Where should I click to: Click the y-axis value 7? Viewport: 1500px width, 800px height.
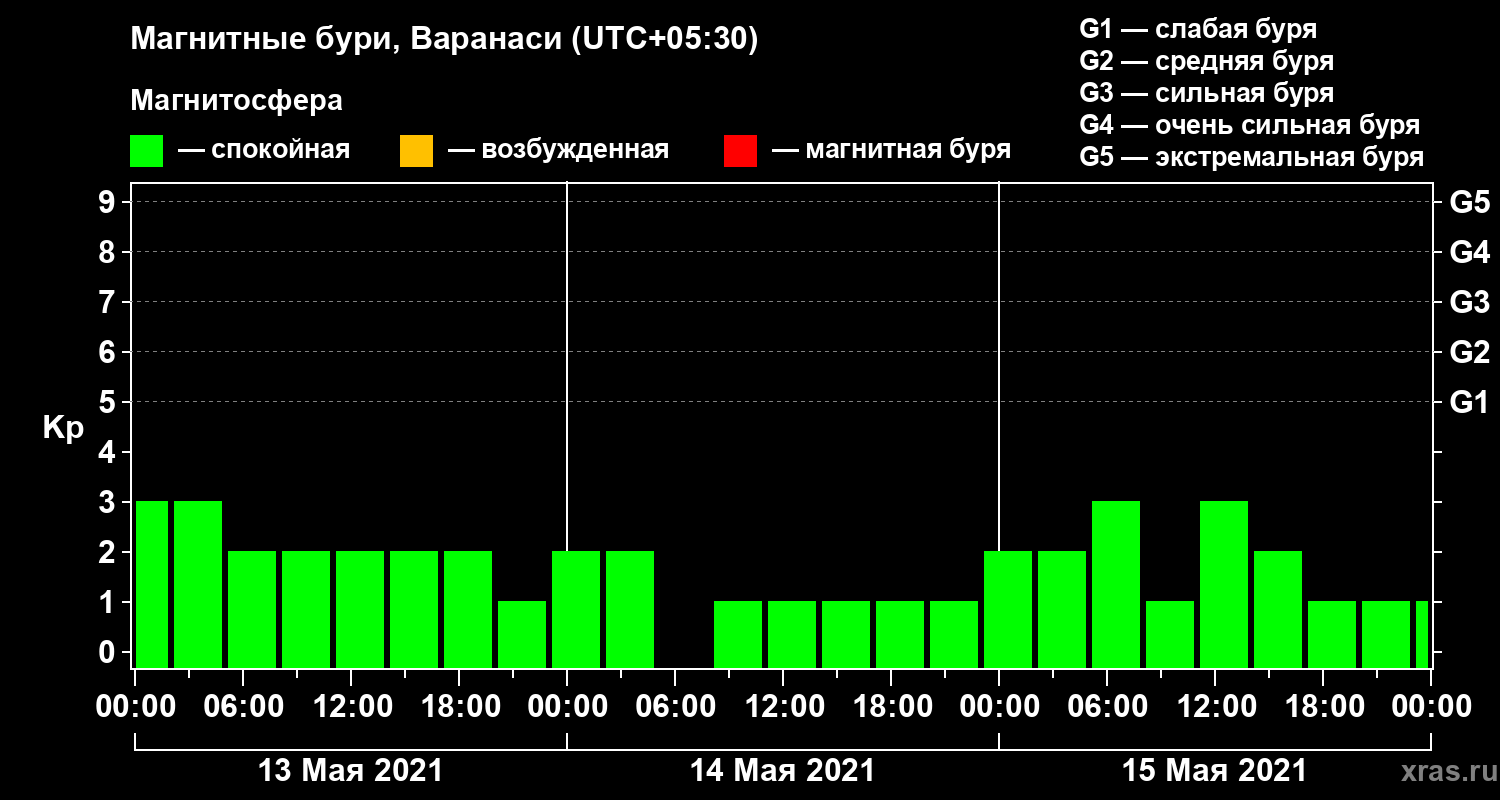(109, 303)
